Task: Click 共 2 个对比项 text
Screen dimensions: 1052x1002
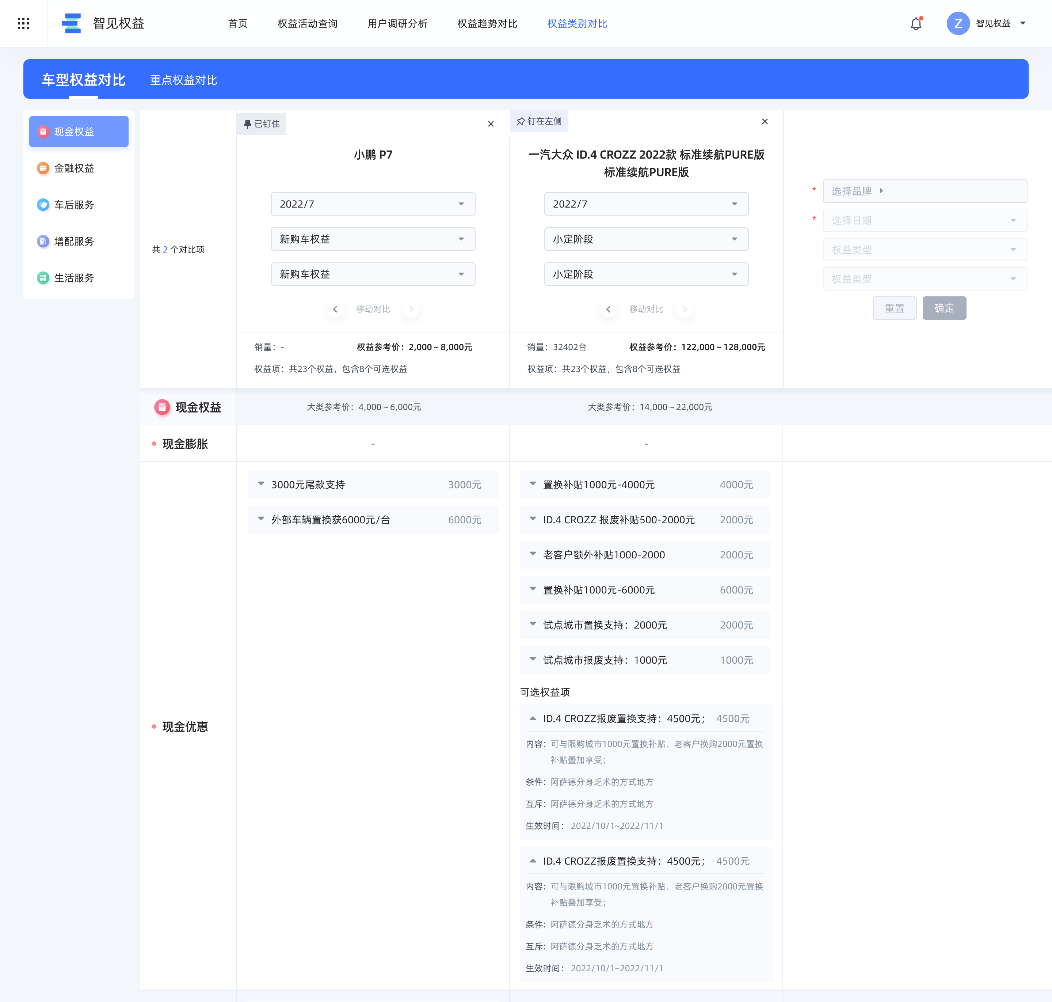Action: [x=178, y=250]
